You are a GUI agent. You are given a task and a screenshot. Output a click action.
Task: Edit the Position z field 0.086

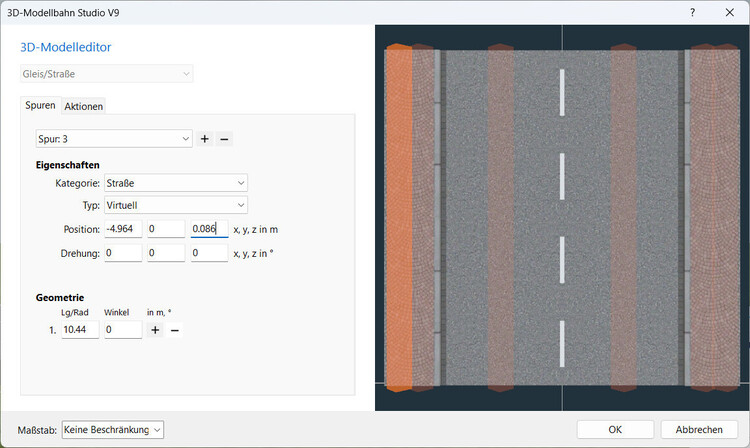[x=209, y=229]
